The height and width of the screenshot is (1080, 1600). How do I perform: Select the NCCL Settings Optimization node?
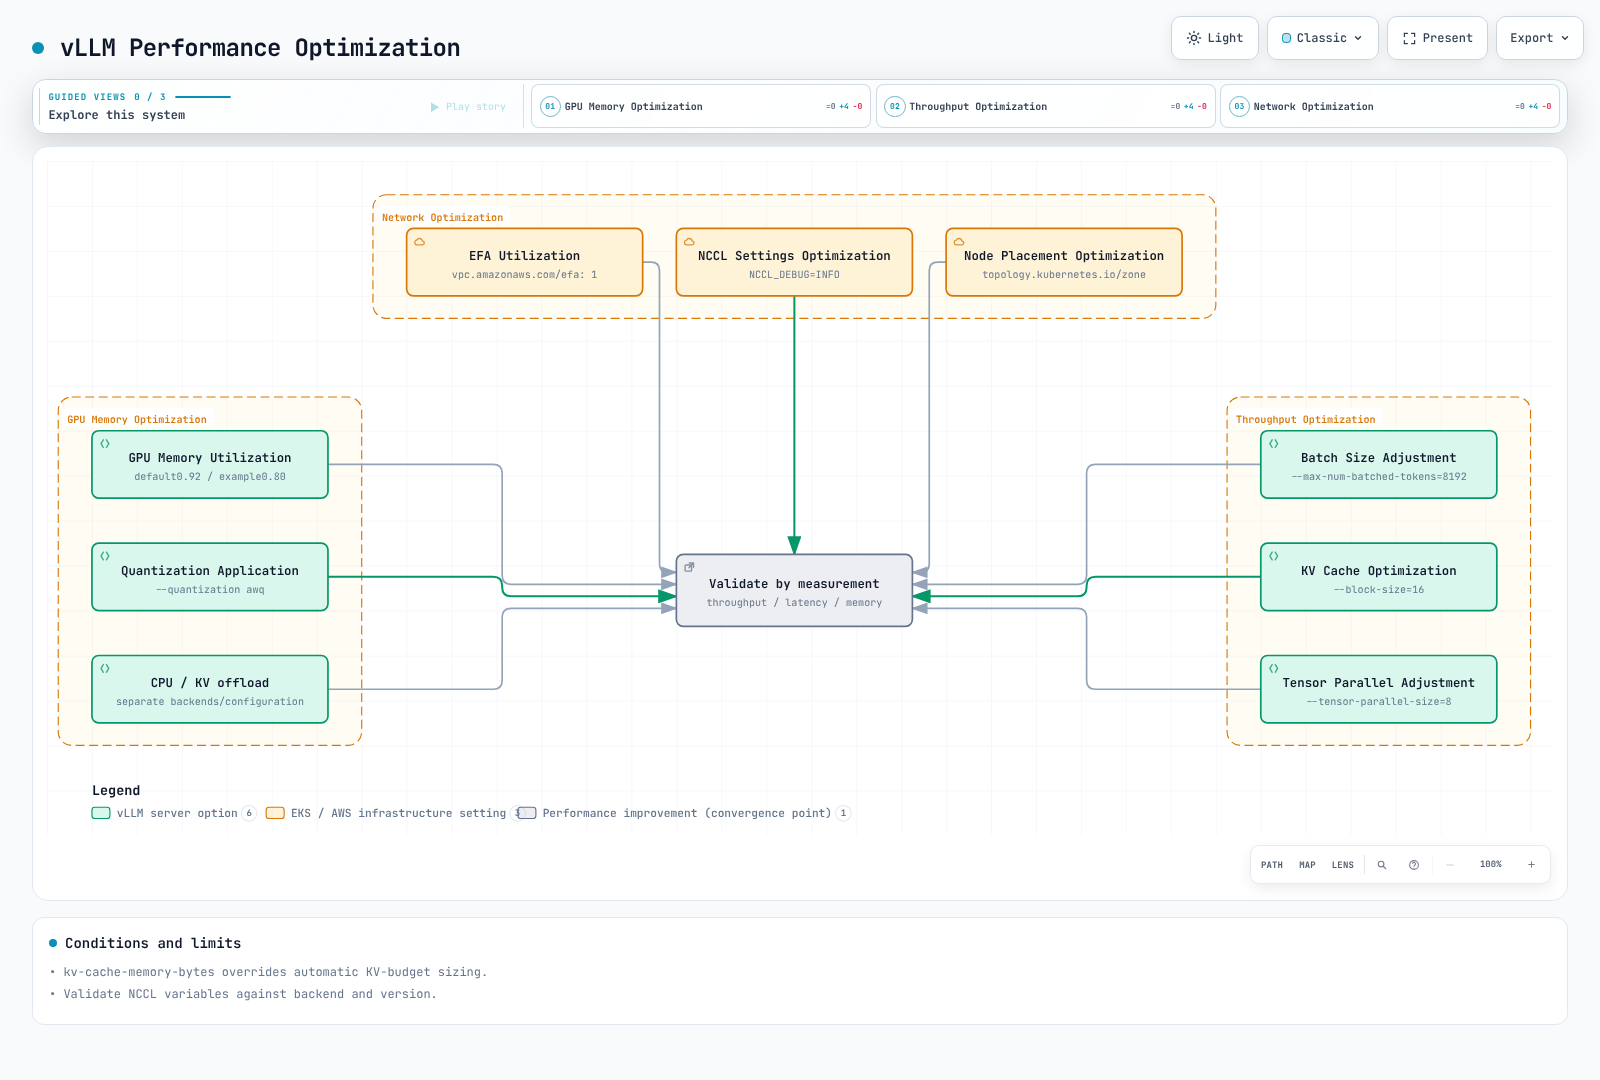pos(794,262)
